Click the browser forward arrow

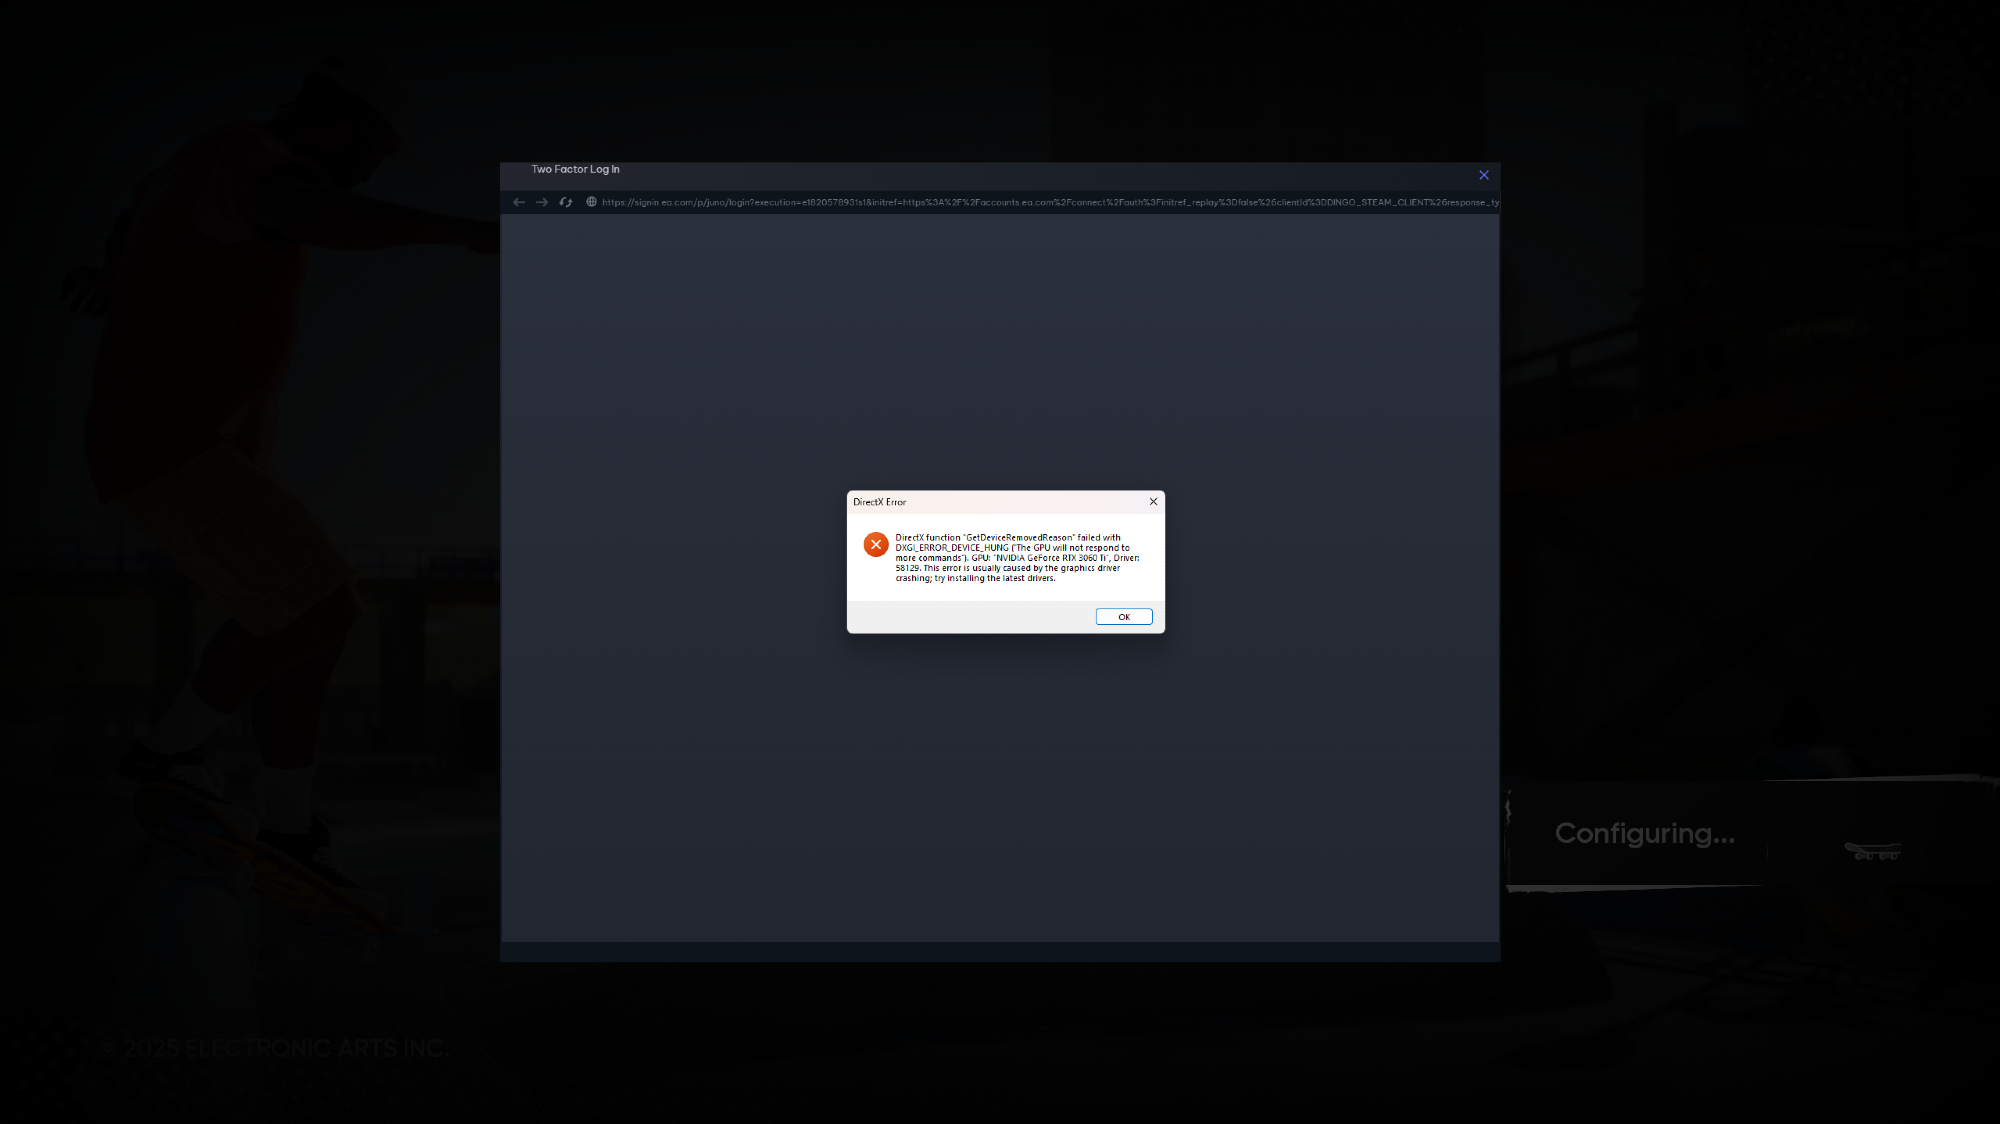[x=542, y=202]
